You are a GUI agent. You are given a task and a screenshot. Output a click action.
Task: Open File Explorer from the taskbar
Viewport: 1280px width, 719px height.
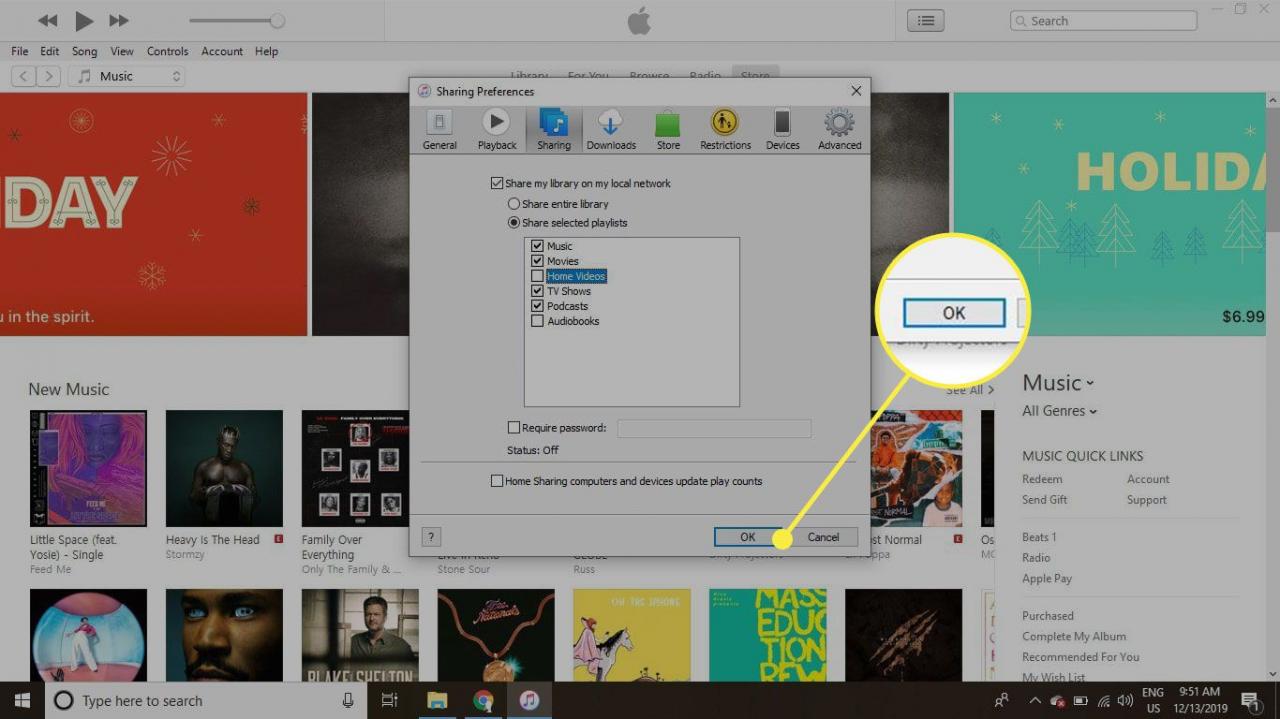[x=437, y=700]
